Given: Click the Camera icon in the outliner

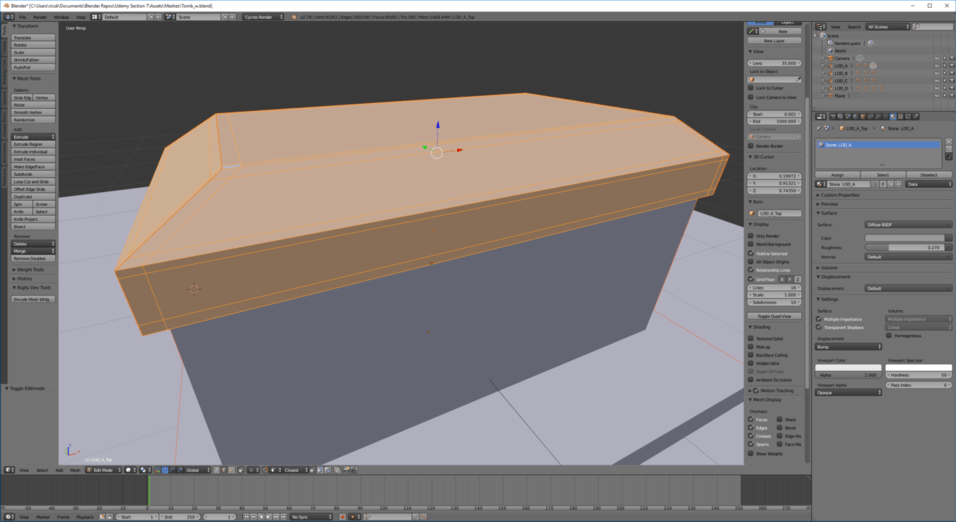Looking at the screenshot, I should point(829,58).
